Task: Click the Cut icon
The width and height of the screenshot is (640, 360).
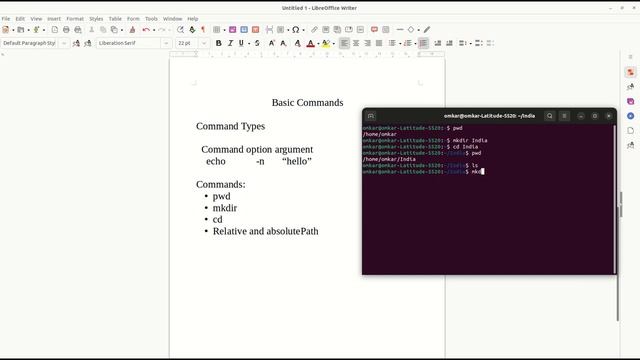Action: pyautogui.click(x=91, y=30)
